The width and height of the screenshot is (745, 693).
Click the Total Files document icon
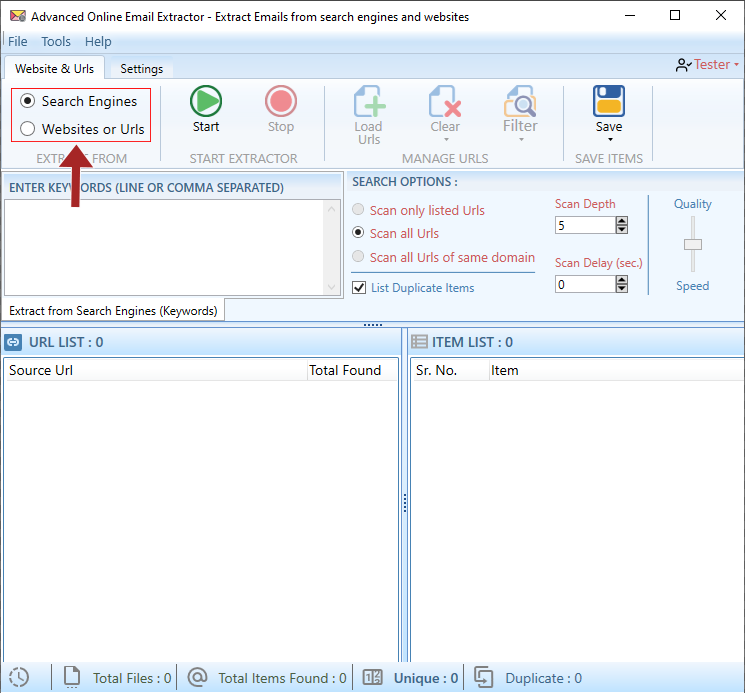(72, 677)
